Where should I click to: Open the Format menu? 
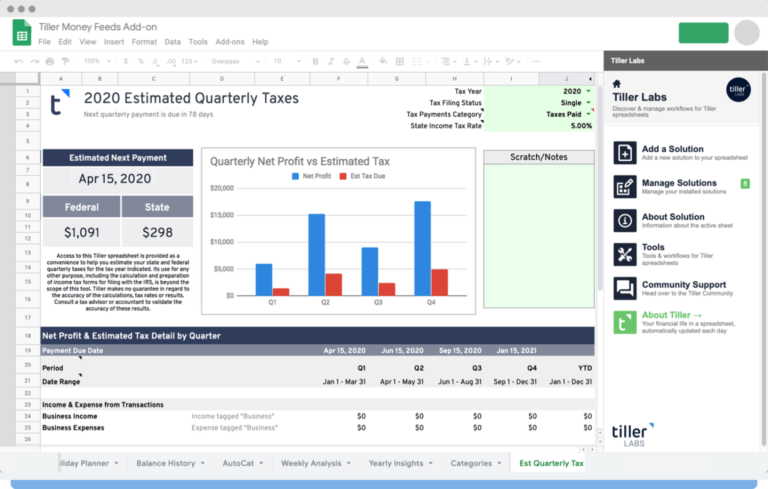[144, 42]
